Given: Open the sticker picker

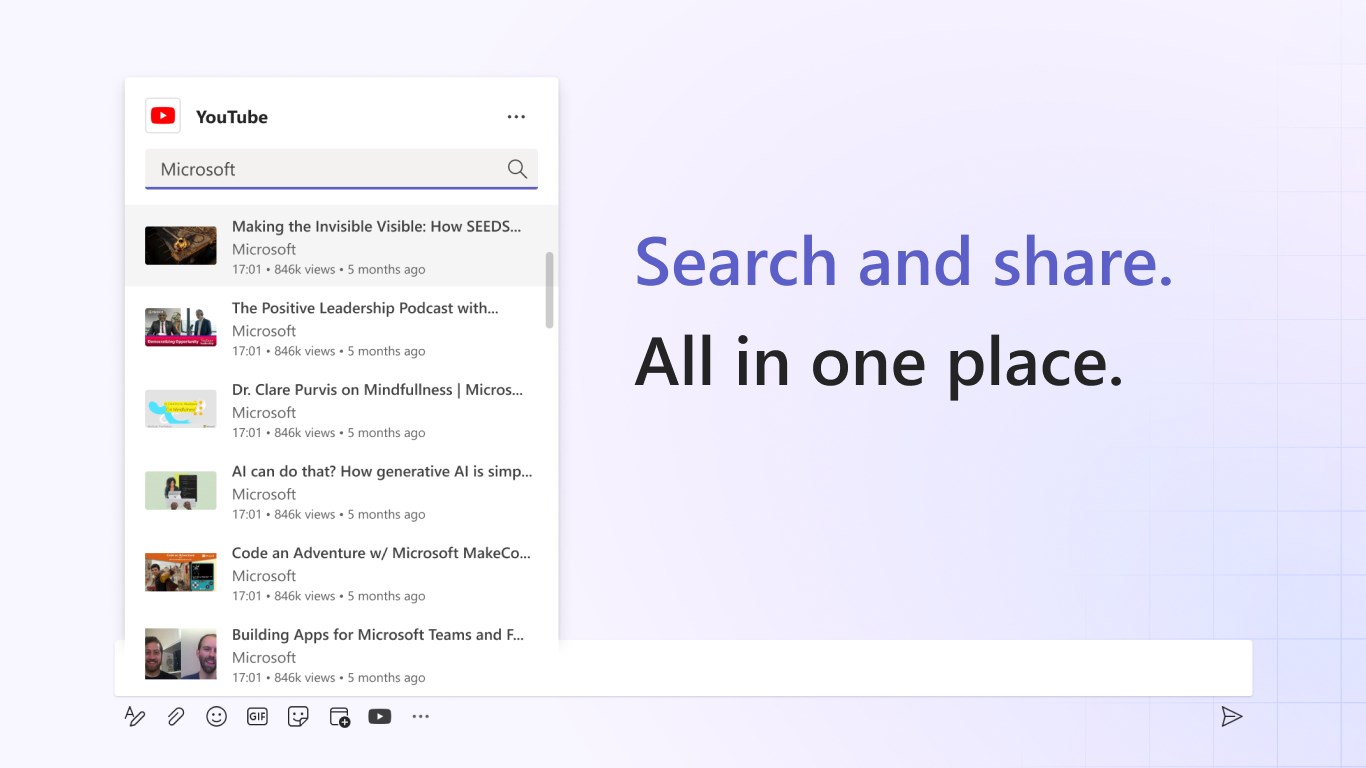Looking at the screenshot, I should 298,716.
